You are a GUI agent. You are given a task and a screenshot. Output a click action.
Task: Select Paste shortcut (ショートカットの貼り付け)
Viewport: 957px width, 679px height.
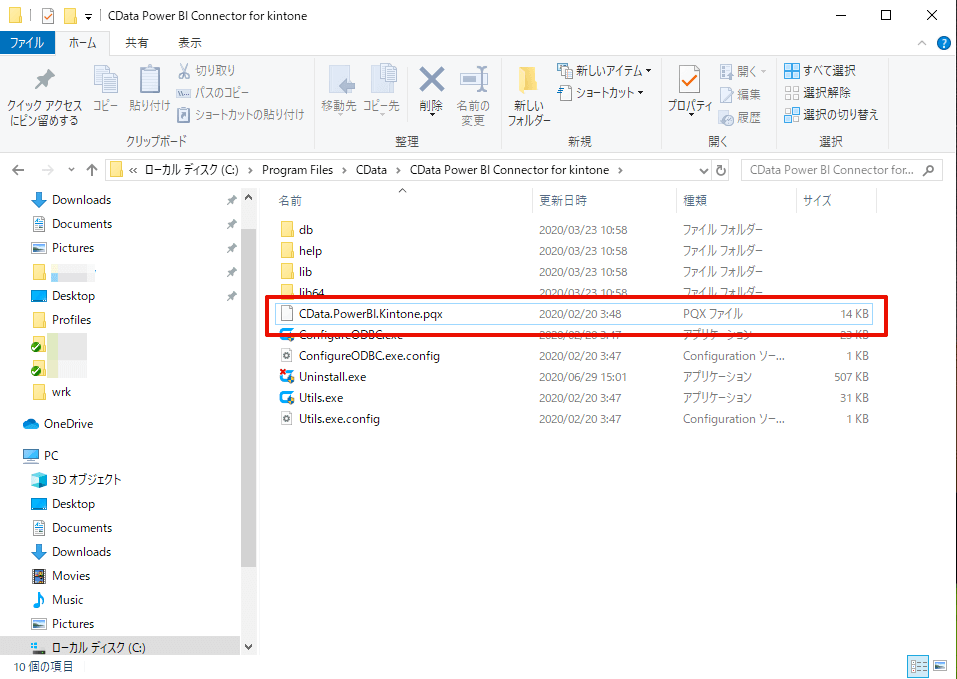[240, 115]
